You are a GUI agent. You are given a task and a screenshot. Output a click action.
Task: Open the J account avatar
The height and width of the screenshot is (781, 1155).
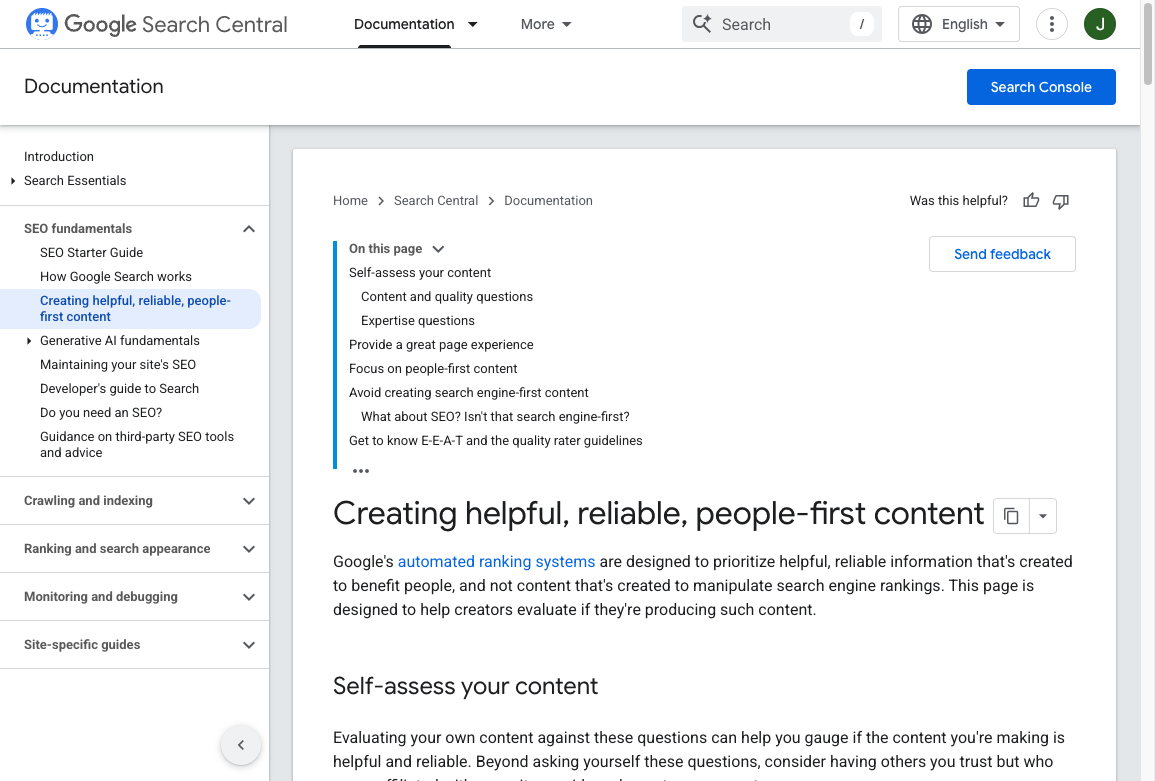pyautogui.click(x=1100, y=24)
